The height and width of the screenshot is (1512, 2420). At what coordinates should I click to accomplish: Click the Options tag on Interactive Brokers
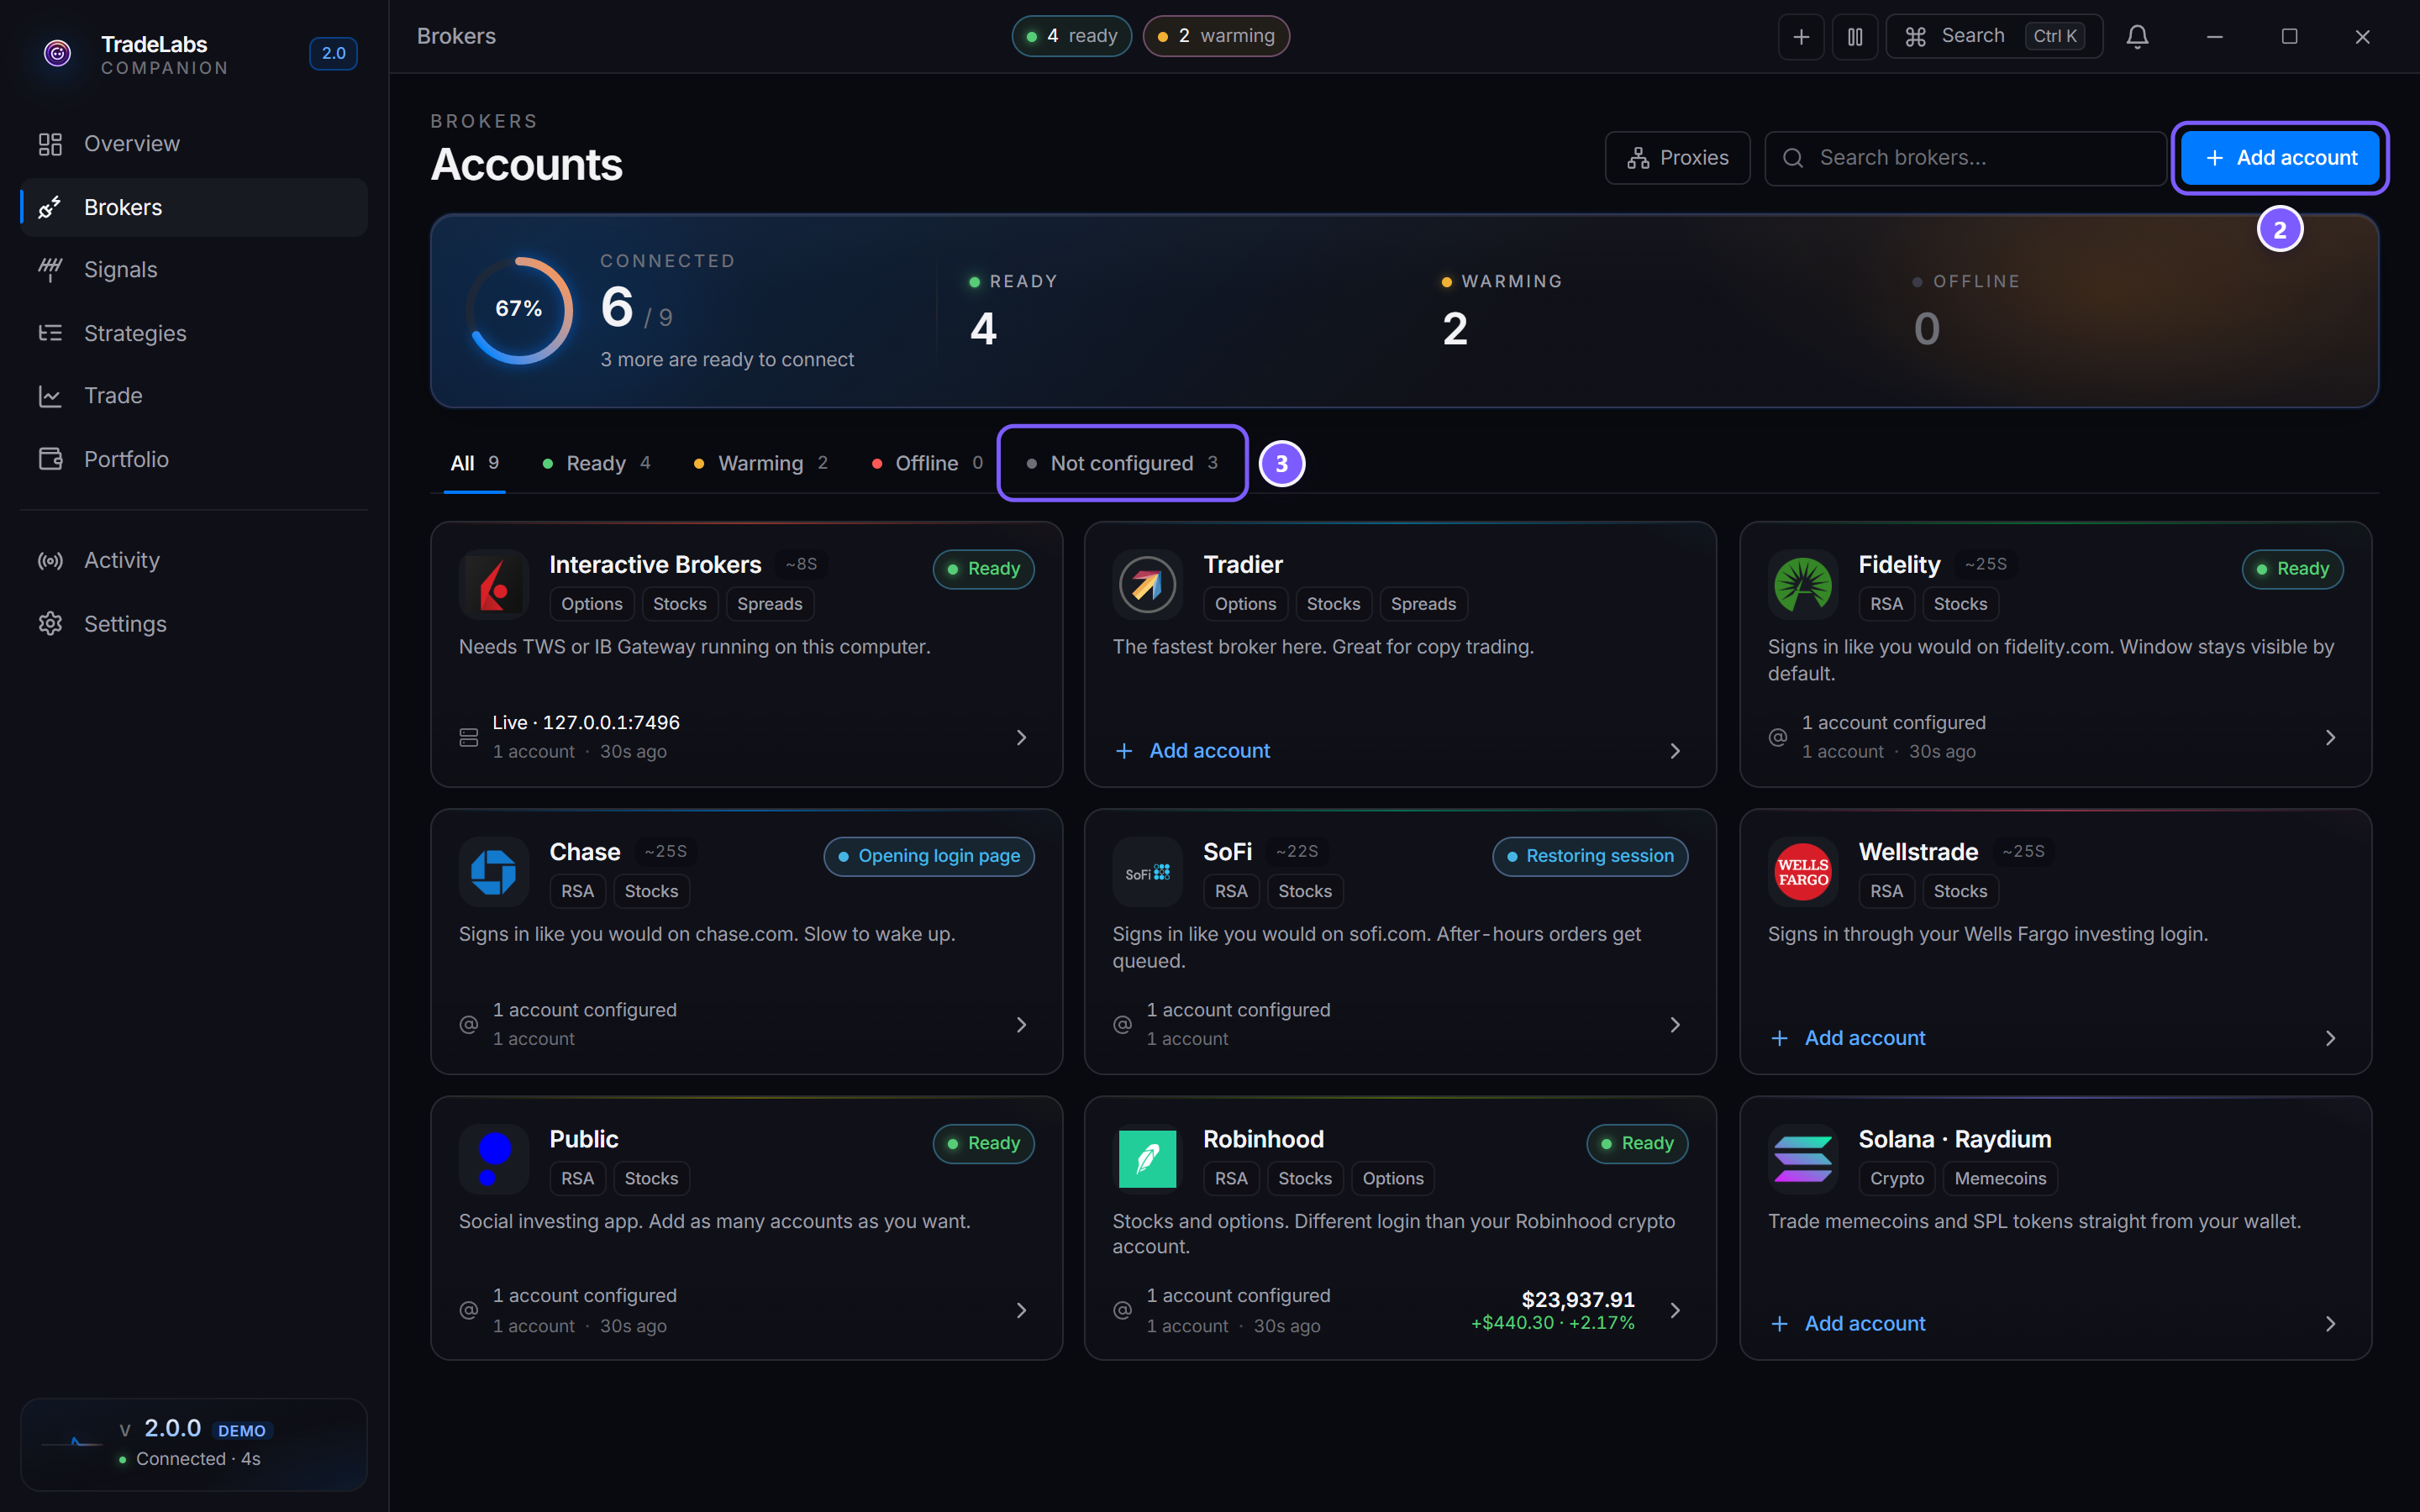tap(592, 604)
